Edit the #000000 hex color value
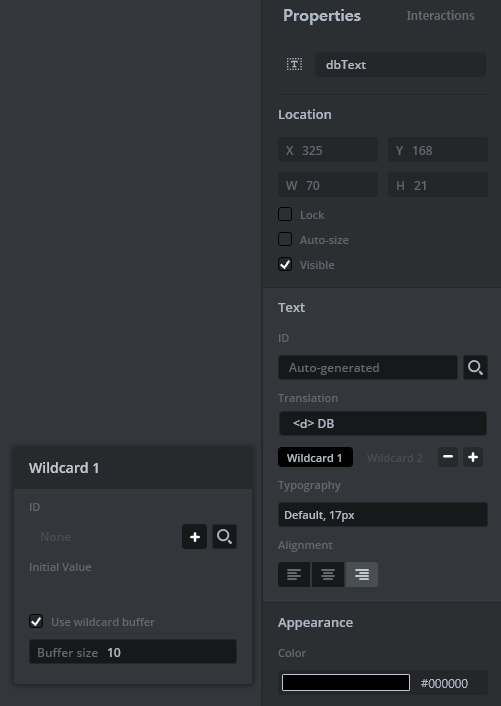Screen dimensions: 501x706 click(x=444, y=683)
